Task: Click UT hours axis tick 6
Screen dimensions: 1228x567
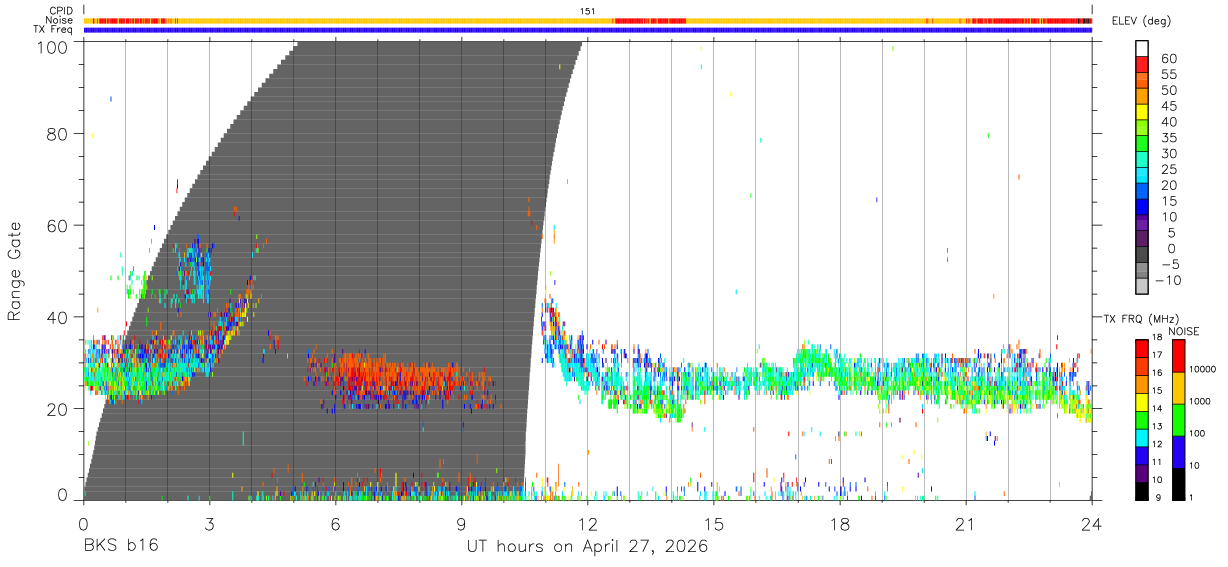Action: [x=336, y=523]
